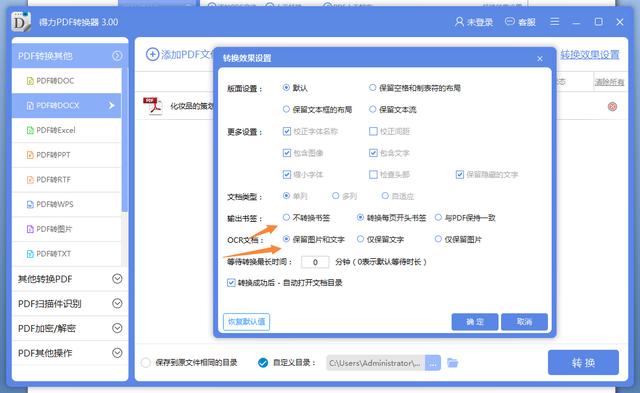640x393 pixels.
Task: Confirm settings with 确定 button
Action: pos(475,322)
